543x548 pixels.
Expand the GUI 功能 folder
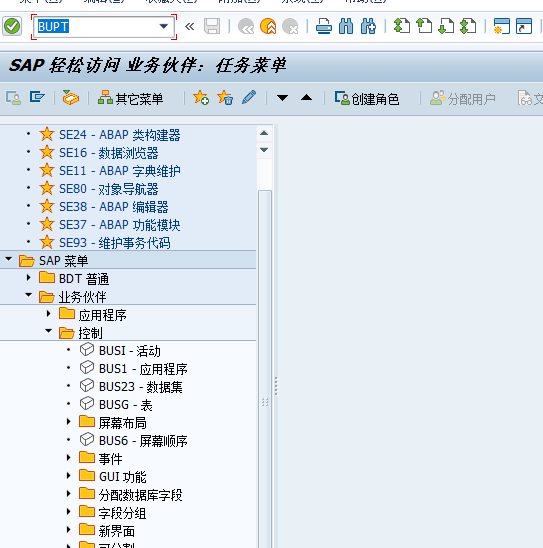[68, 476]
